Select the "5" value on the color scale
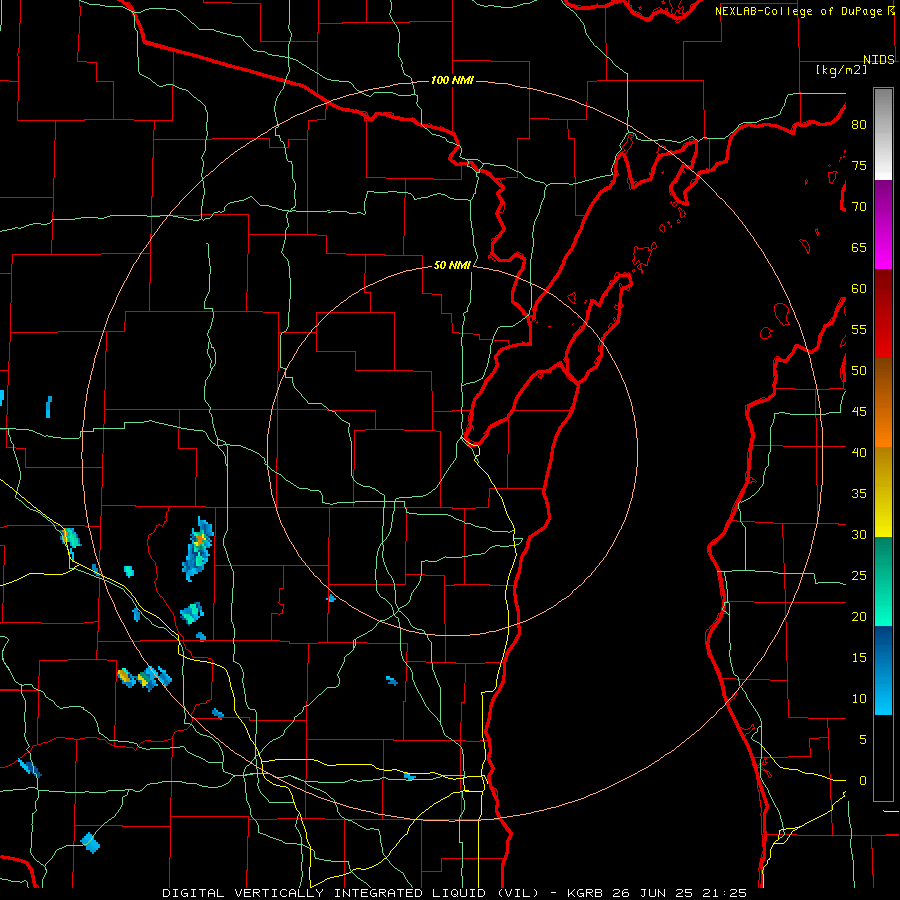This screenshot has height=900, width=900. point(863,740)
